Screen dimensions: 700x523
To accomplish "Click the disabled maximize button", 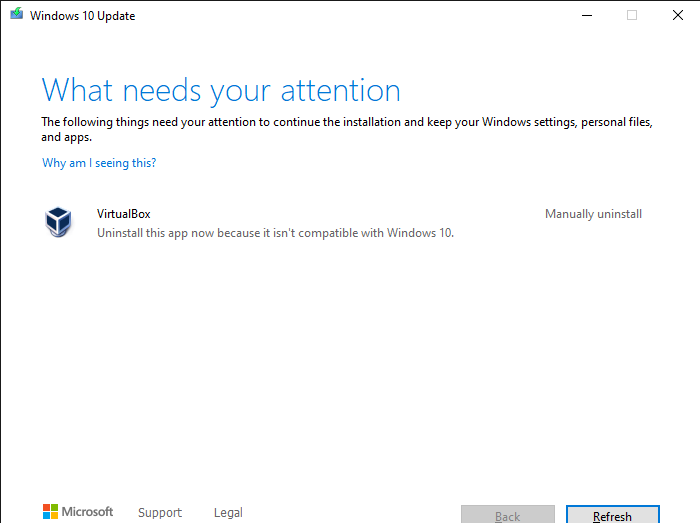I will (x=632, y=15).
